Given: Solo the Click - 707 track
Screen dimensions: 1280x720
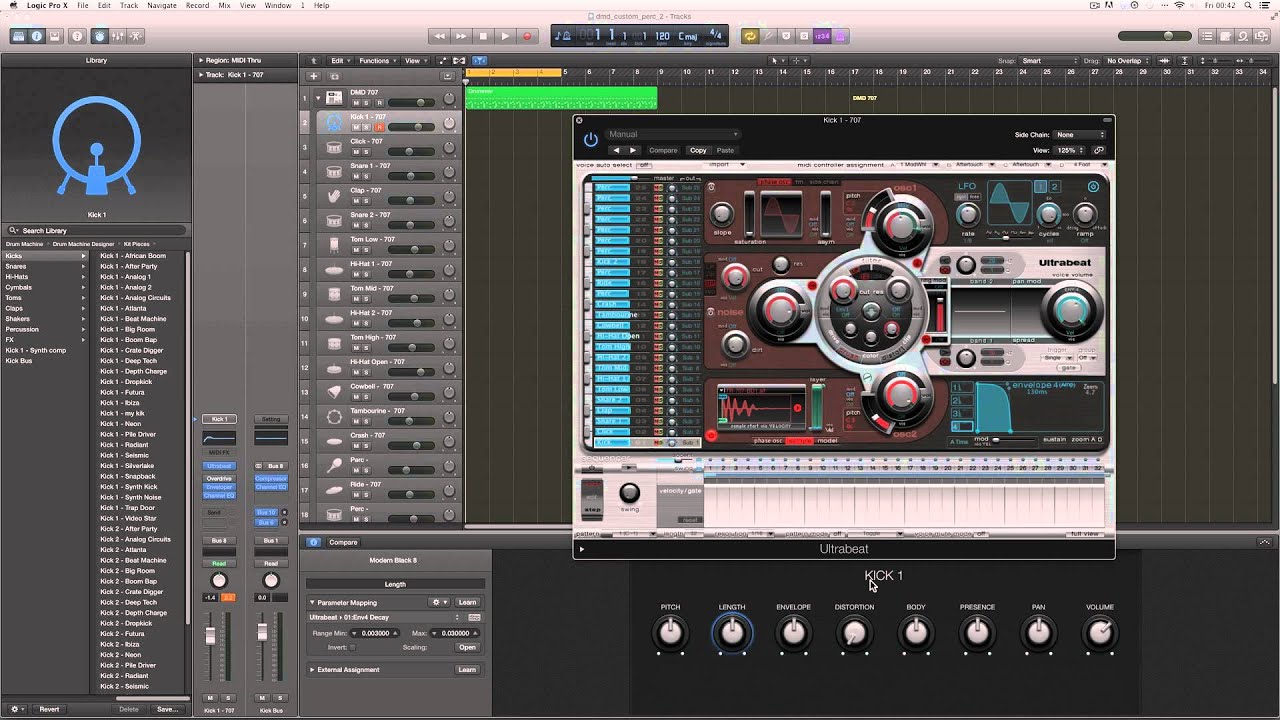Looking at the screenshot, I should click(x=366, y=152).
